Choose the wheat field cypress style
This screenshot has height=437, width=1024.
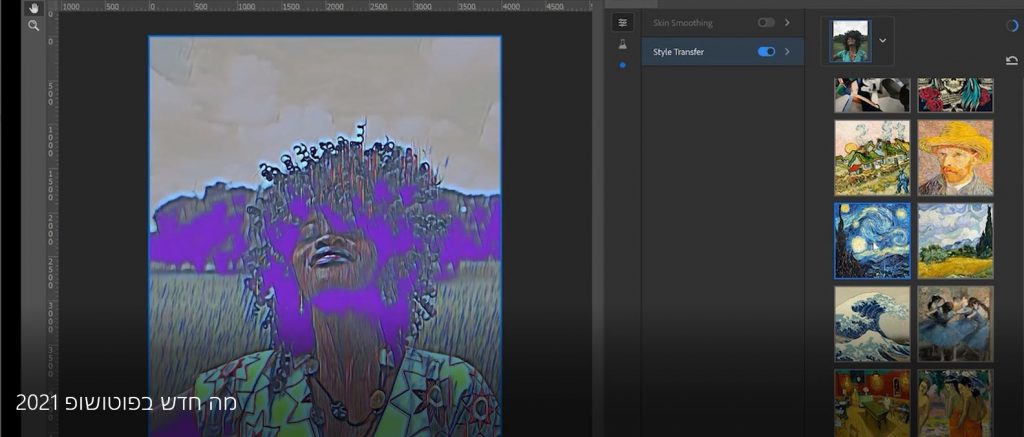955,241
